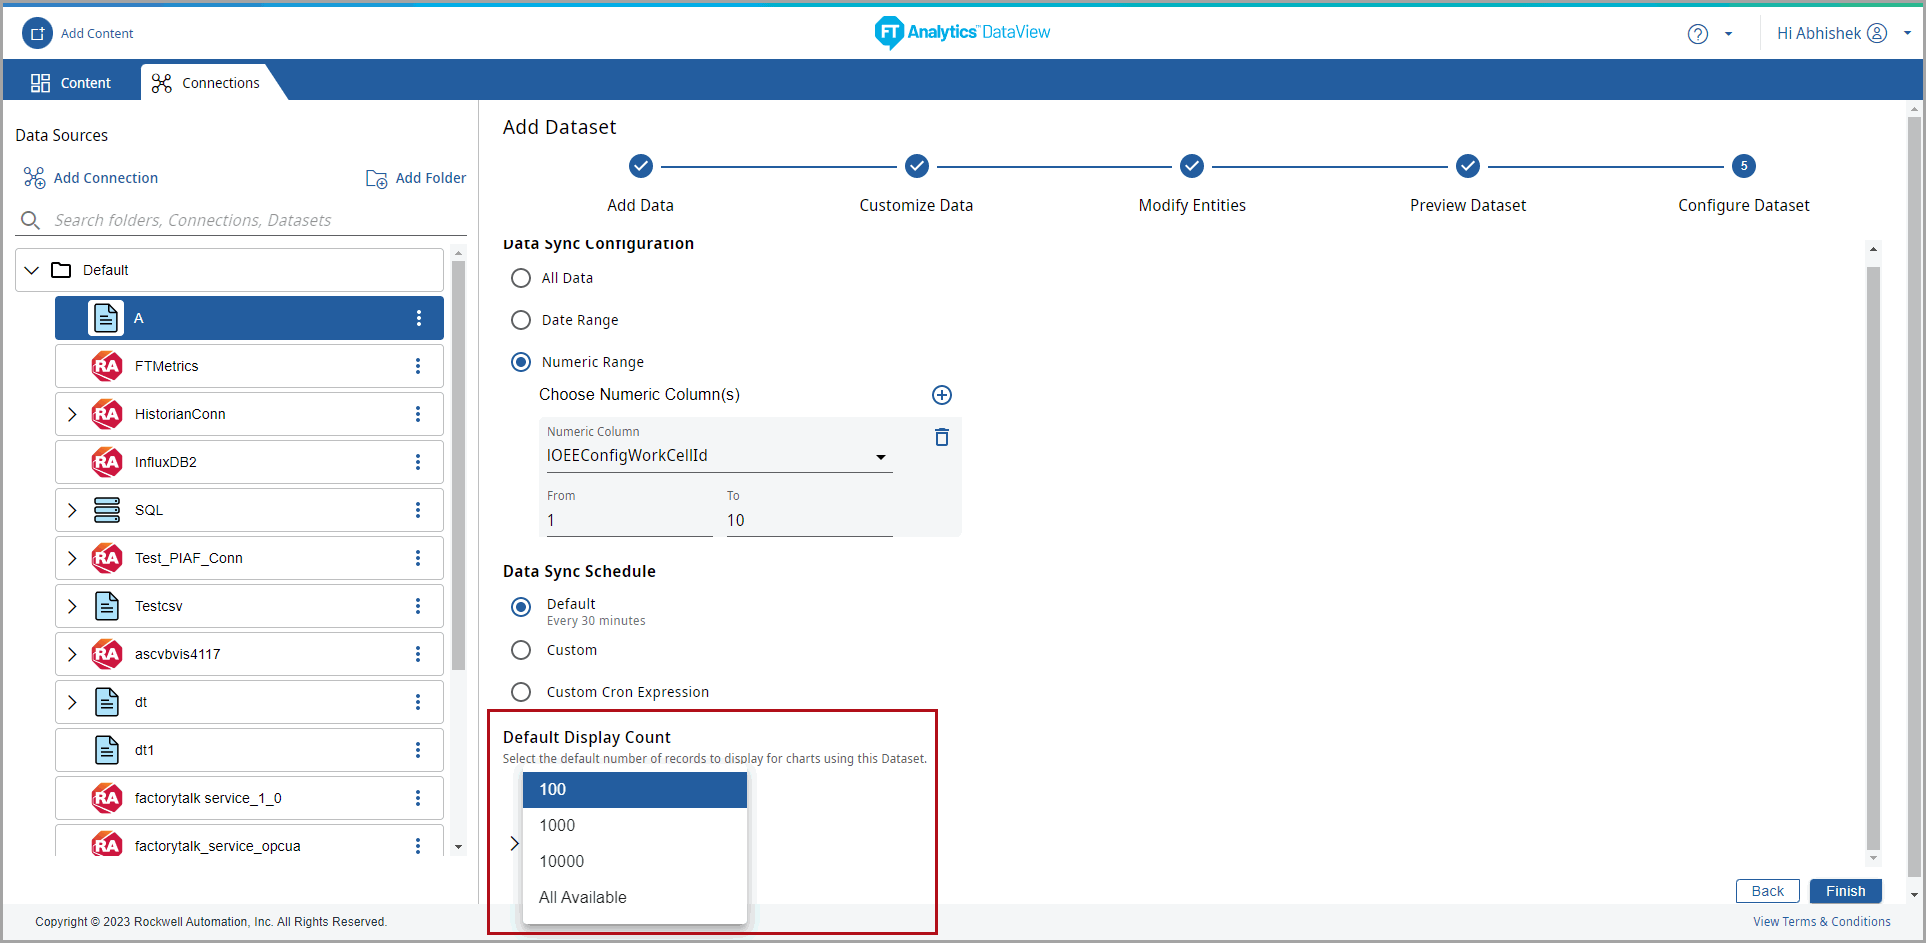
Task: Select the All Data radio button
Action: (x=521, y=278)
